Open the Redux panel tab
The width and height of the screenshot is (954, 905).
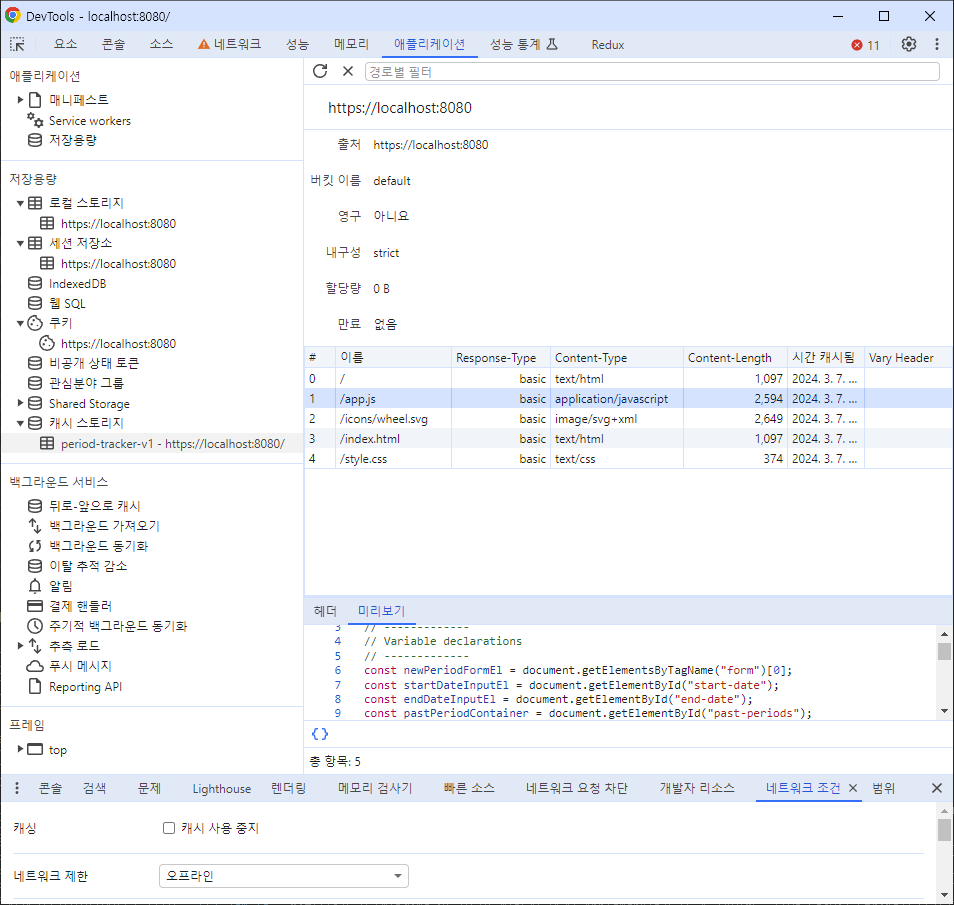pyautogui.click(x=607, y=45)
